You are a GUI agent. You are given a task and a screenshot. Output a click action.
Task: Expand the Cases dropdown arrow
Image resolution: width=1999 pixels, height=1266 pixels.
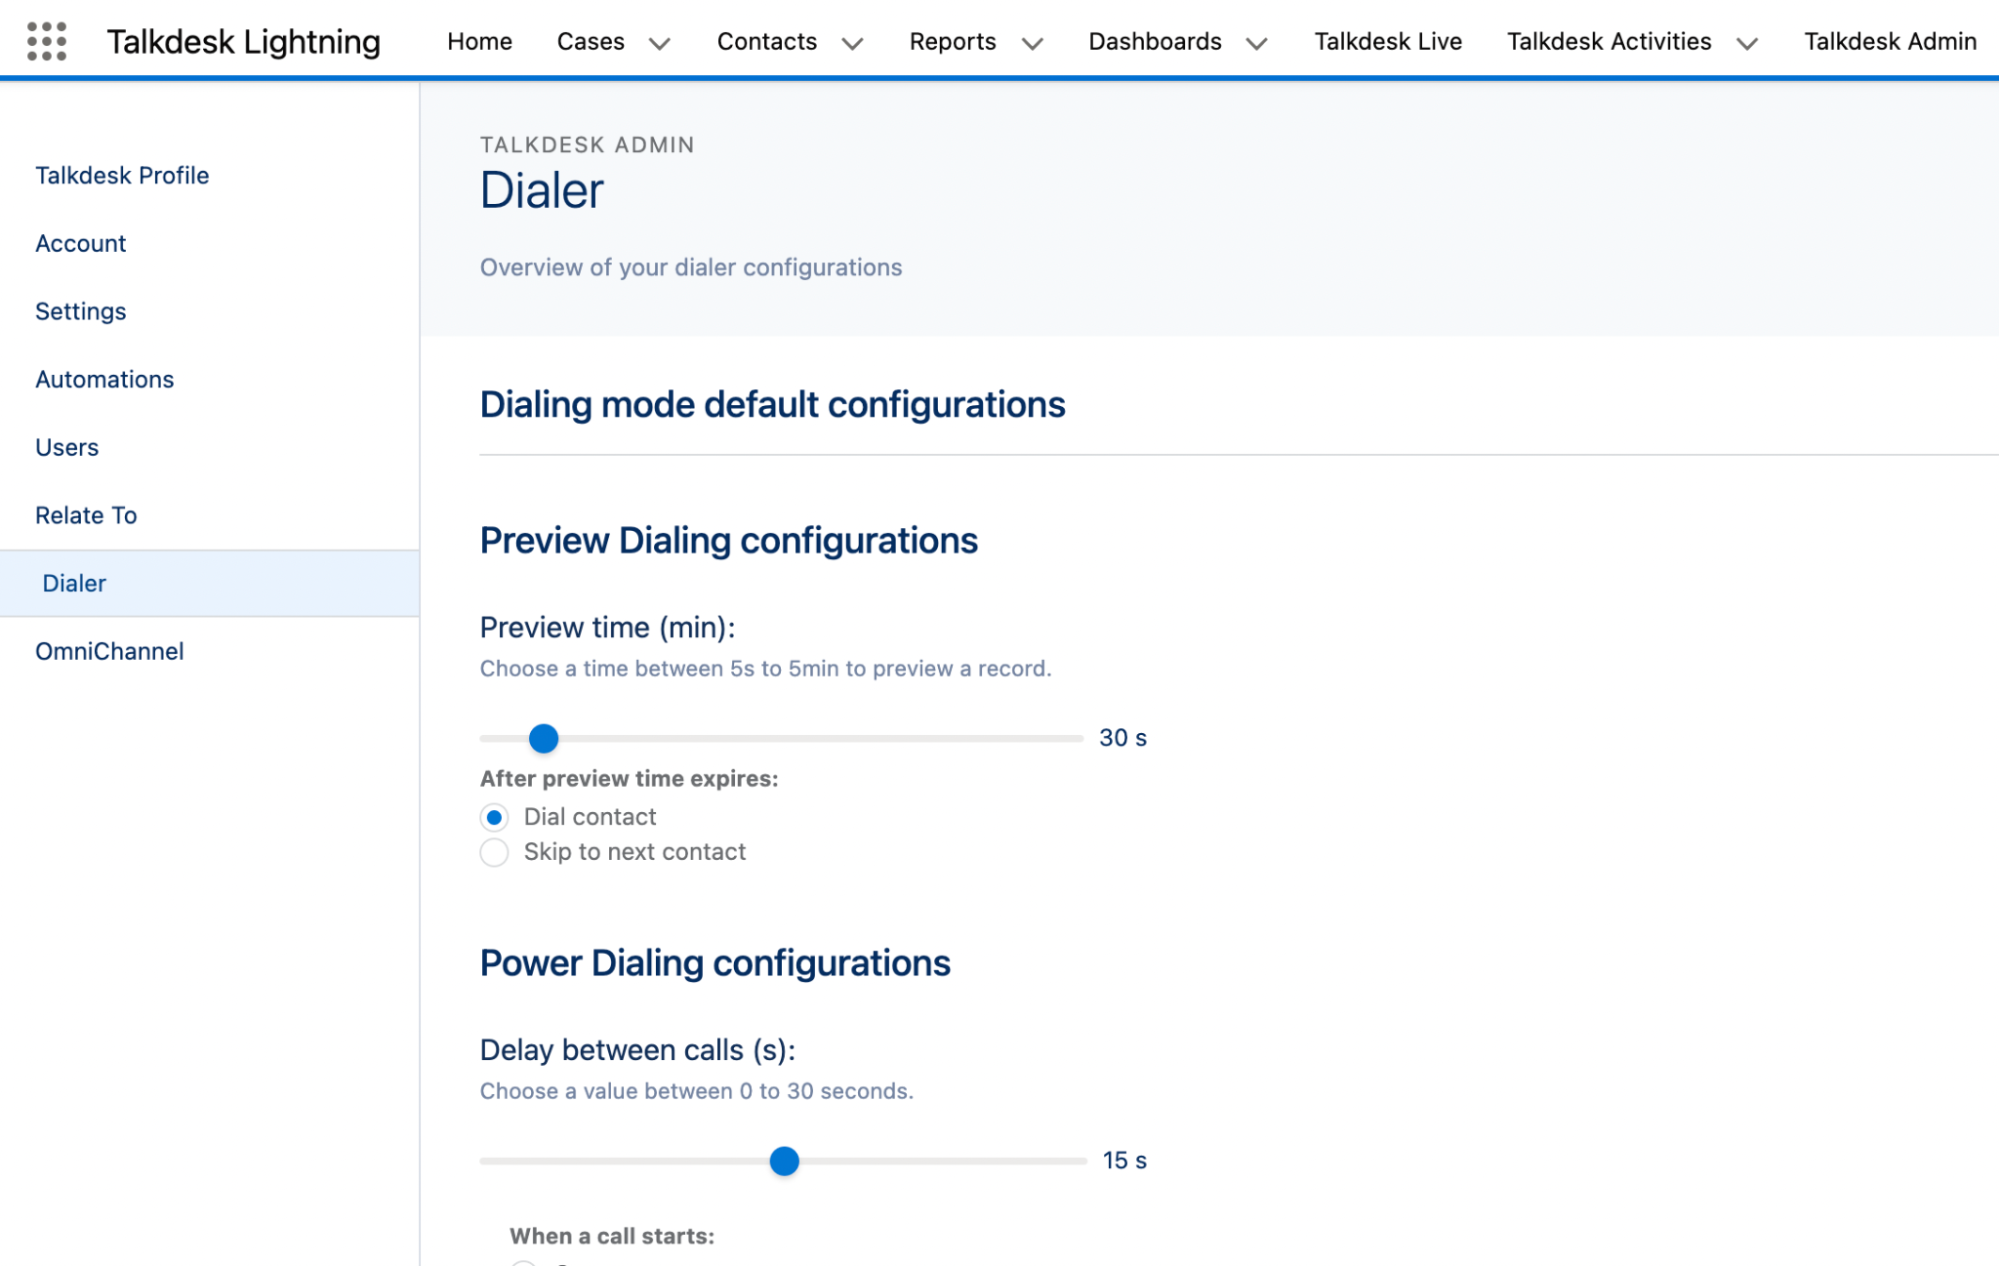point(659,44)
